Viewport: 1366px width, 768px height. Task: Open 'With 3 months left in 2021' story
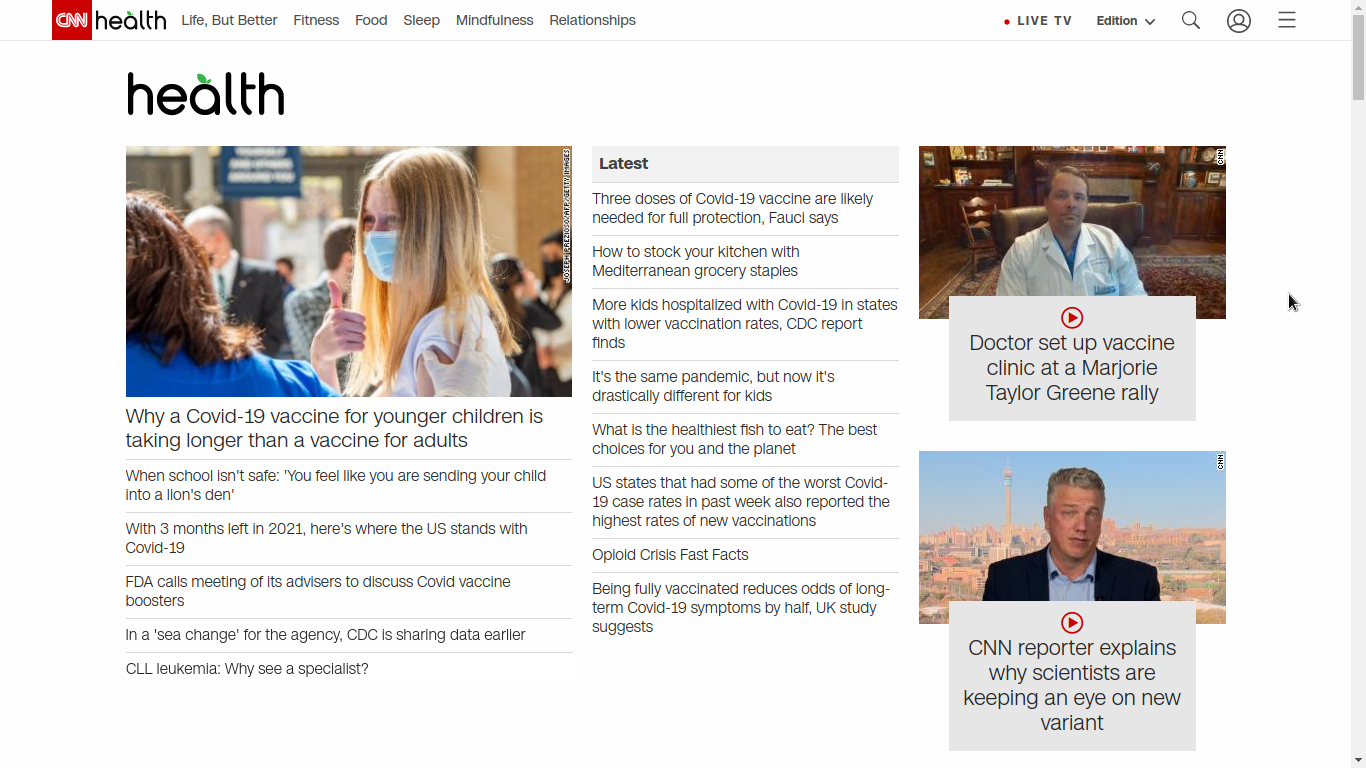point(327,538)
